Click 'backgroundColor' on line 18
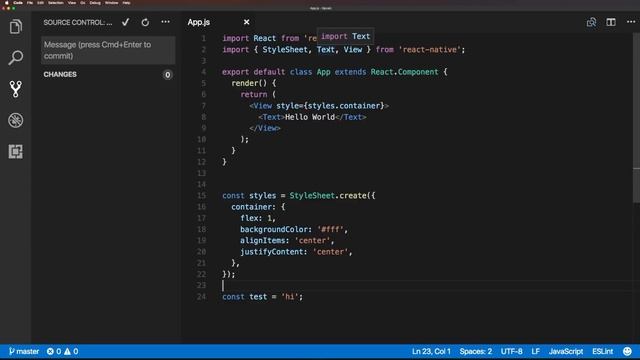 273,229
